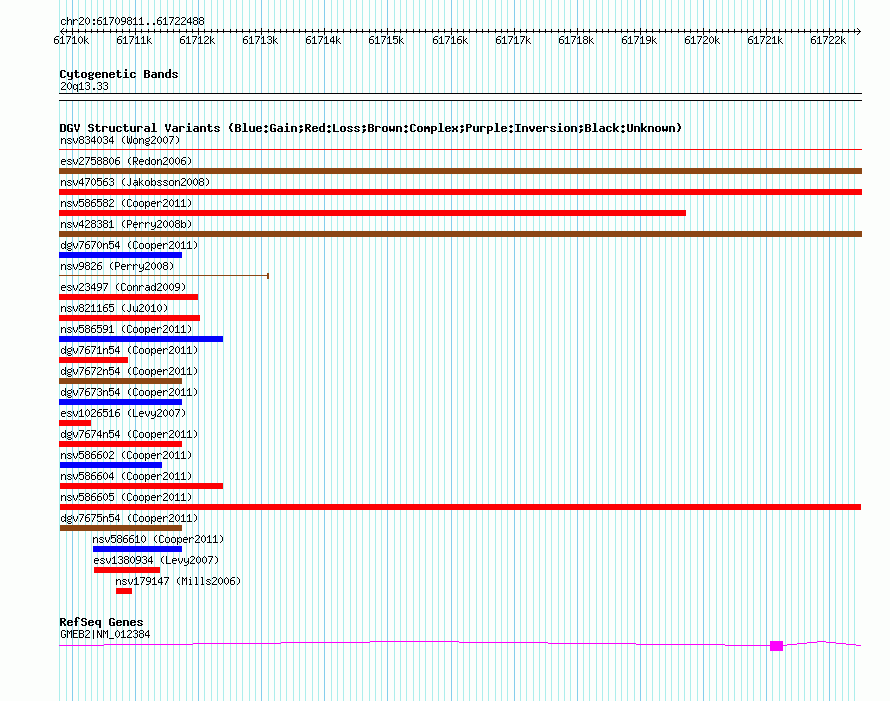The width and height of the screenshot is (890, 701).
Task: Select nsv586591 (Cooper2011) label
Action: pos(126,329)
